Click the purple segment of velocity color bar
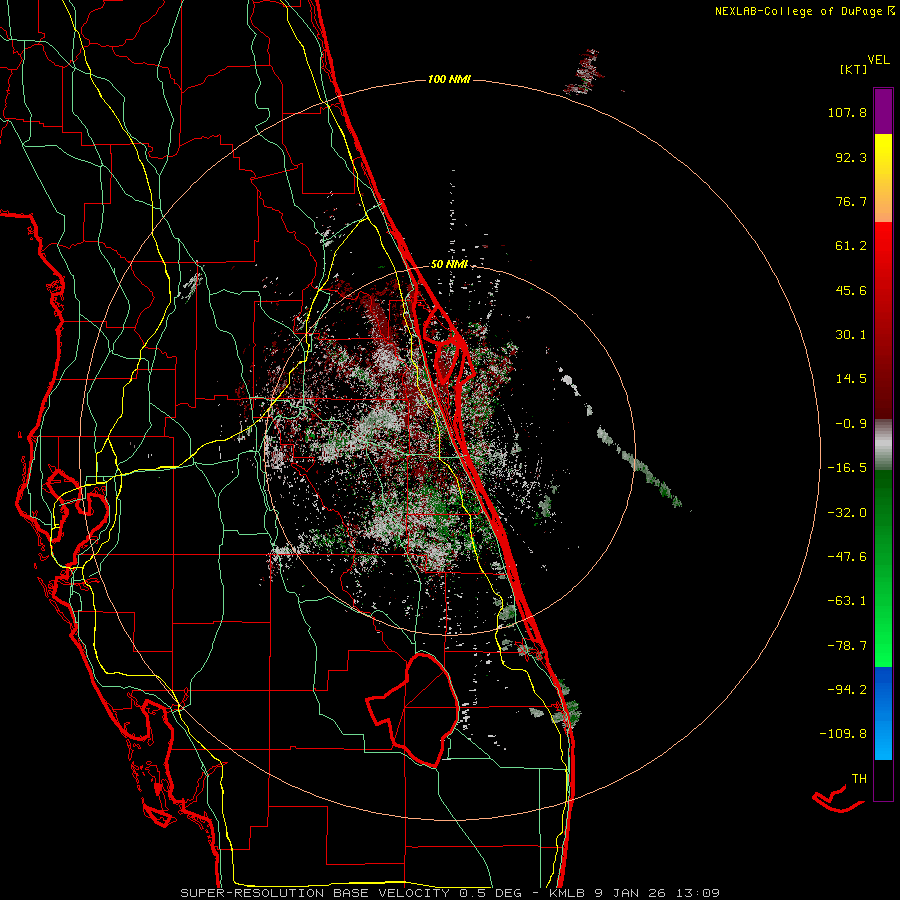The height and width of the screenshot is (900, 900). pyautogui.click(x=883, y=111)
